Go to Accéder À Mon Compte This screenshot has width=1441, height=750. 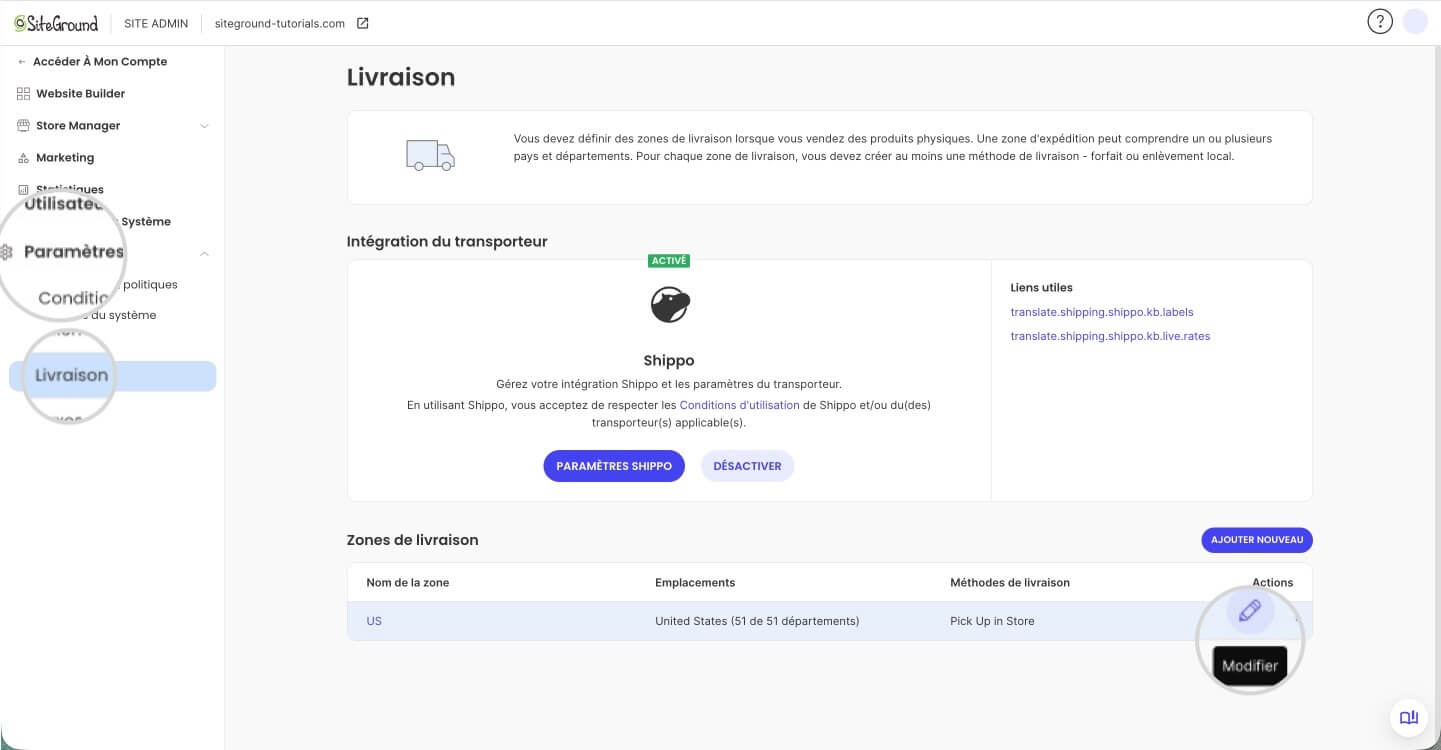100,62
